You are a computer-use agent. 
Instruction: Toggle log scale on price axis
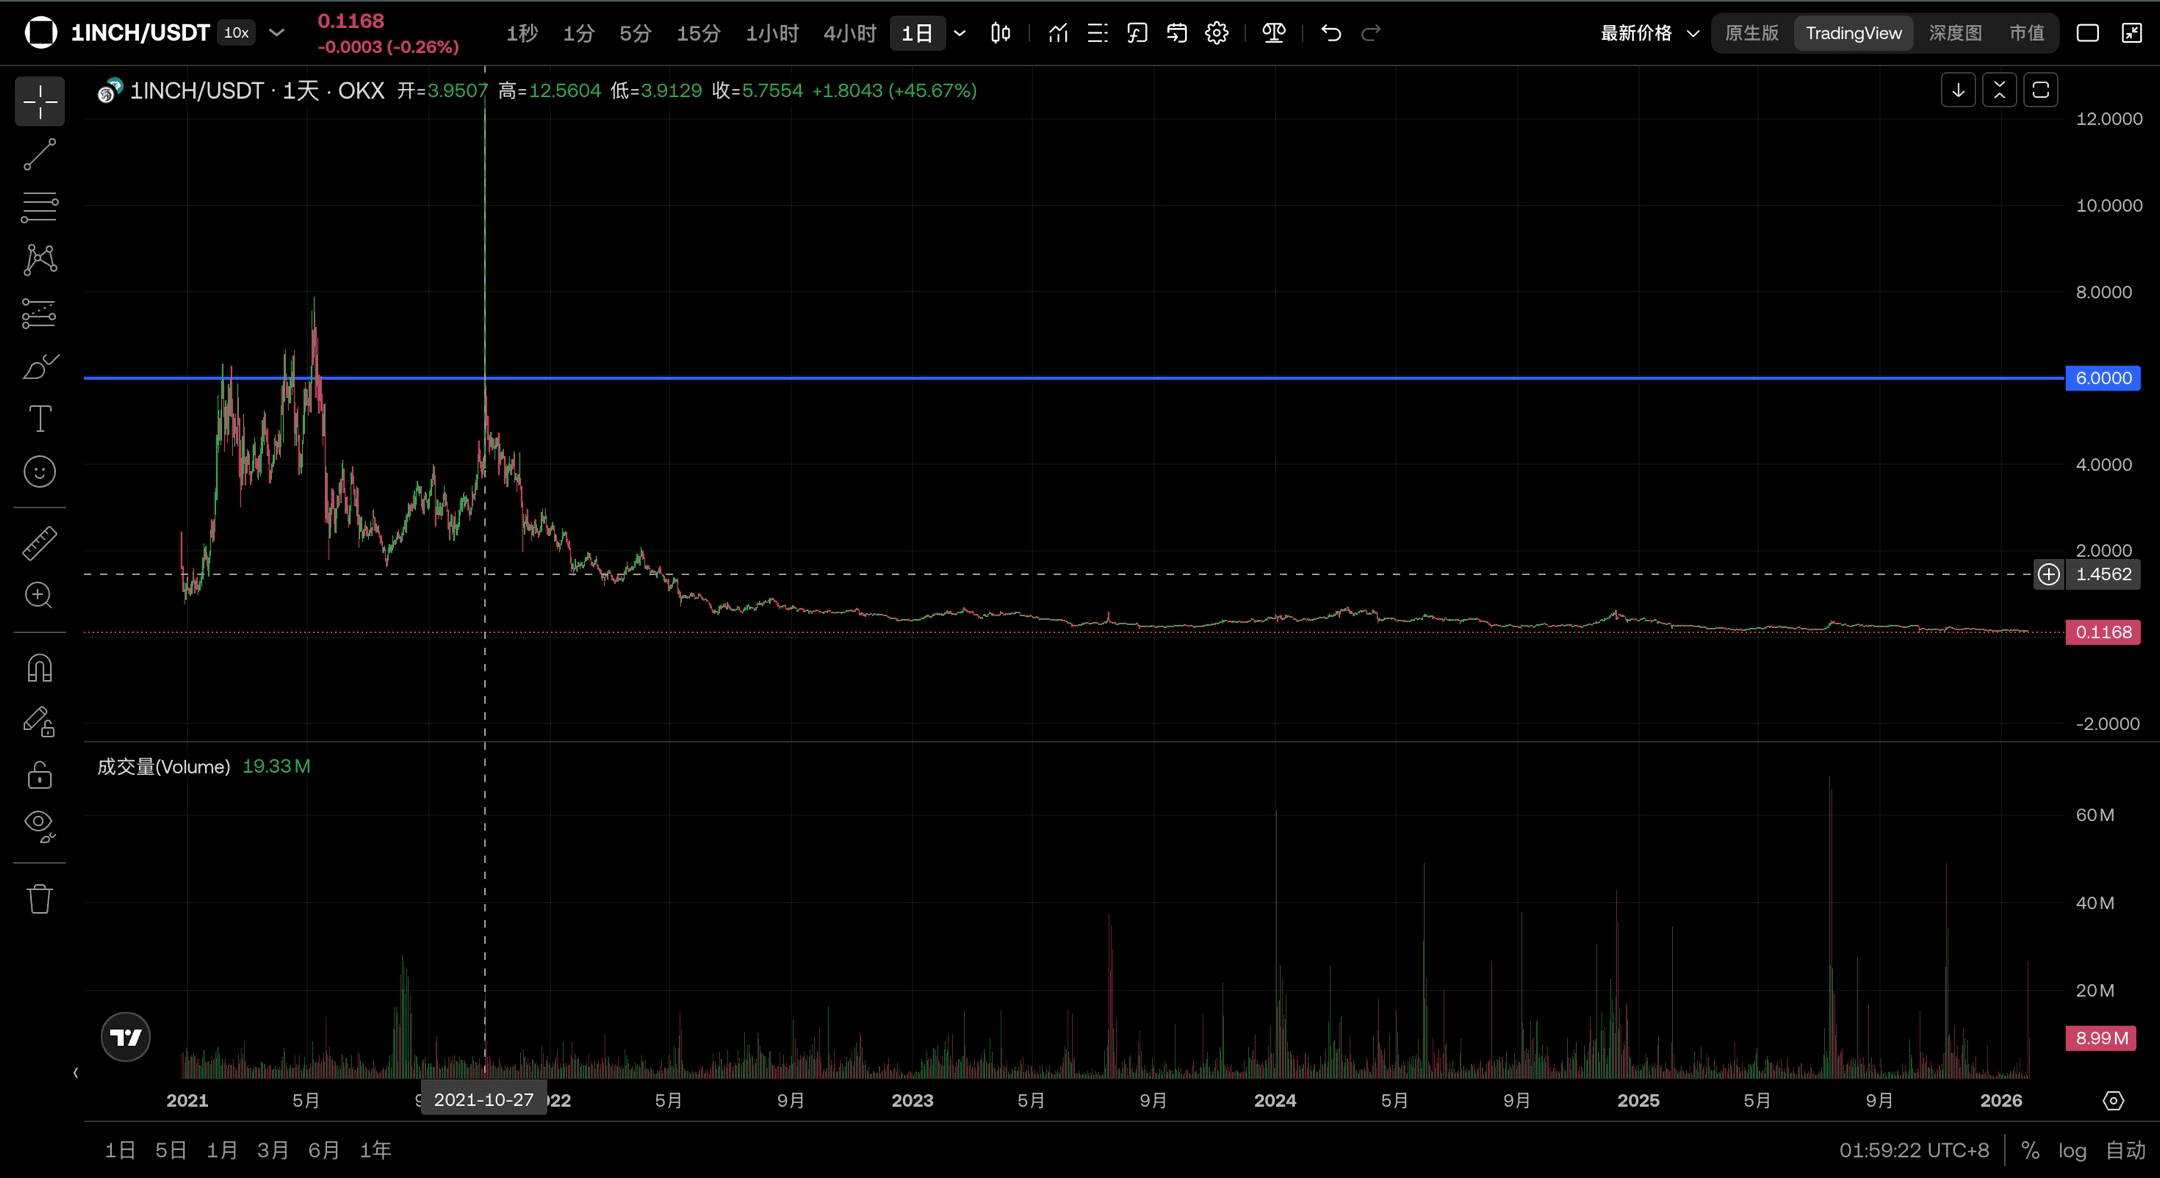click(2072, 1150)
